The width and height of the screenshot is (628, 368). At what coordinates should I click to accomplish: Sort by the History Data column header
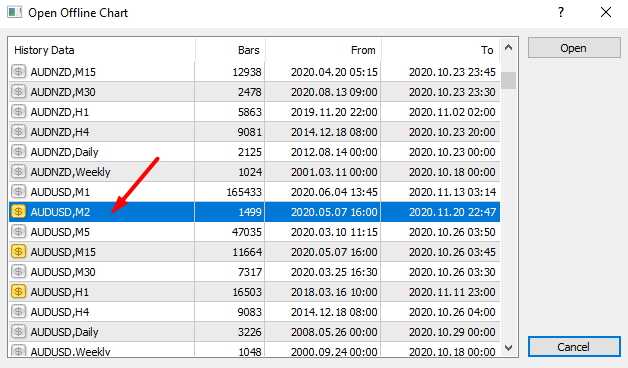click(x=102, y=50)
